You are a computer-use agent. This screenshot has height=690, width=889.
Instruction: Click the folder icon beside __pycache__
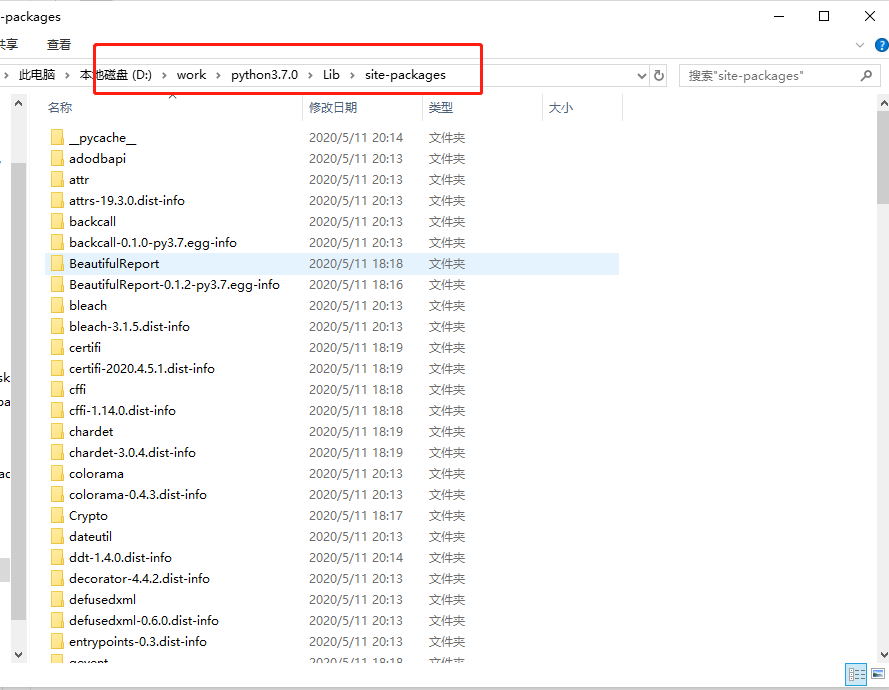(x=57, y=137)
